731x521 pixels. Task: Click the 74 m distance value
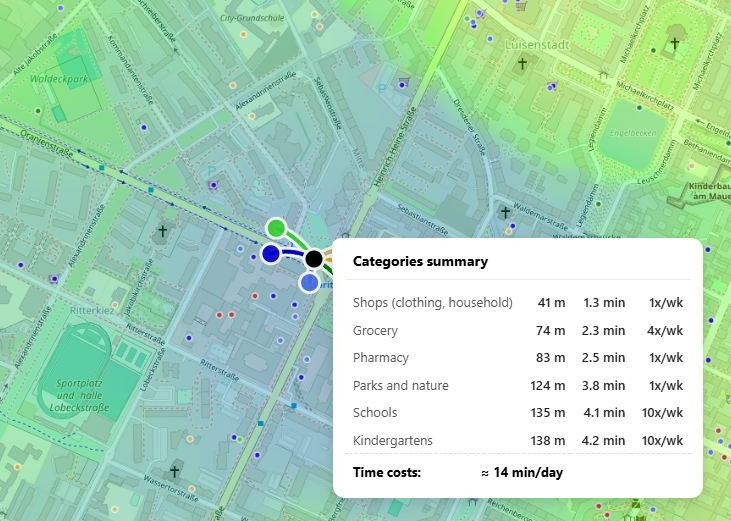tap(550, 330)
